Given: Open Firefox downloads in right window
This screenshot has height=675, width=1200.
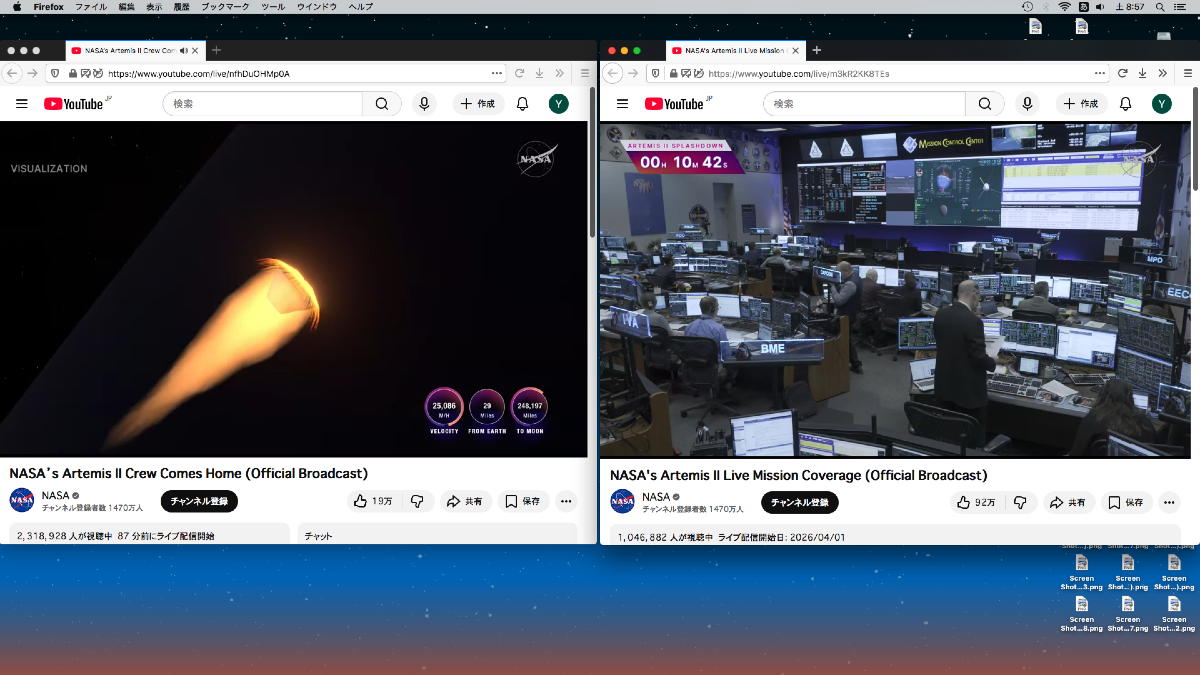Looking at the screenshot, I should click(1142, 73).
